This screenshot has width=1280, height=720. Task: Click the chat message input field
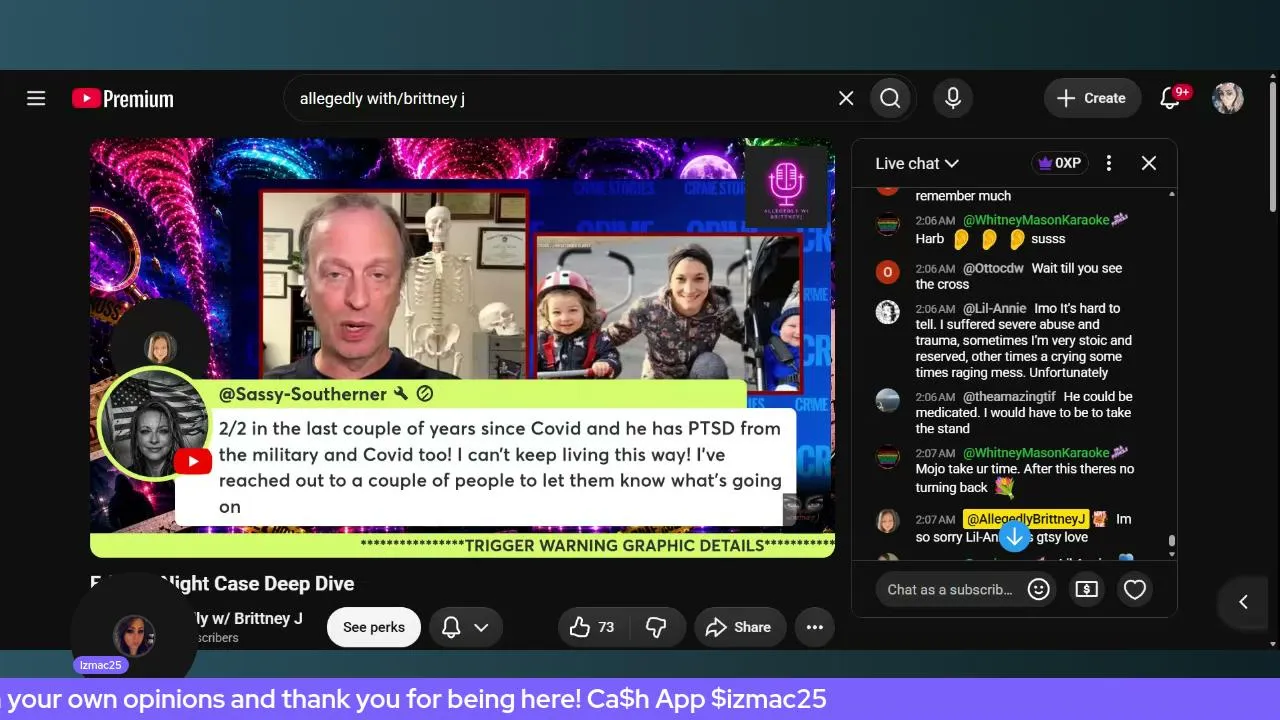click(x=950, y=590)
